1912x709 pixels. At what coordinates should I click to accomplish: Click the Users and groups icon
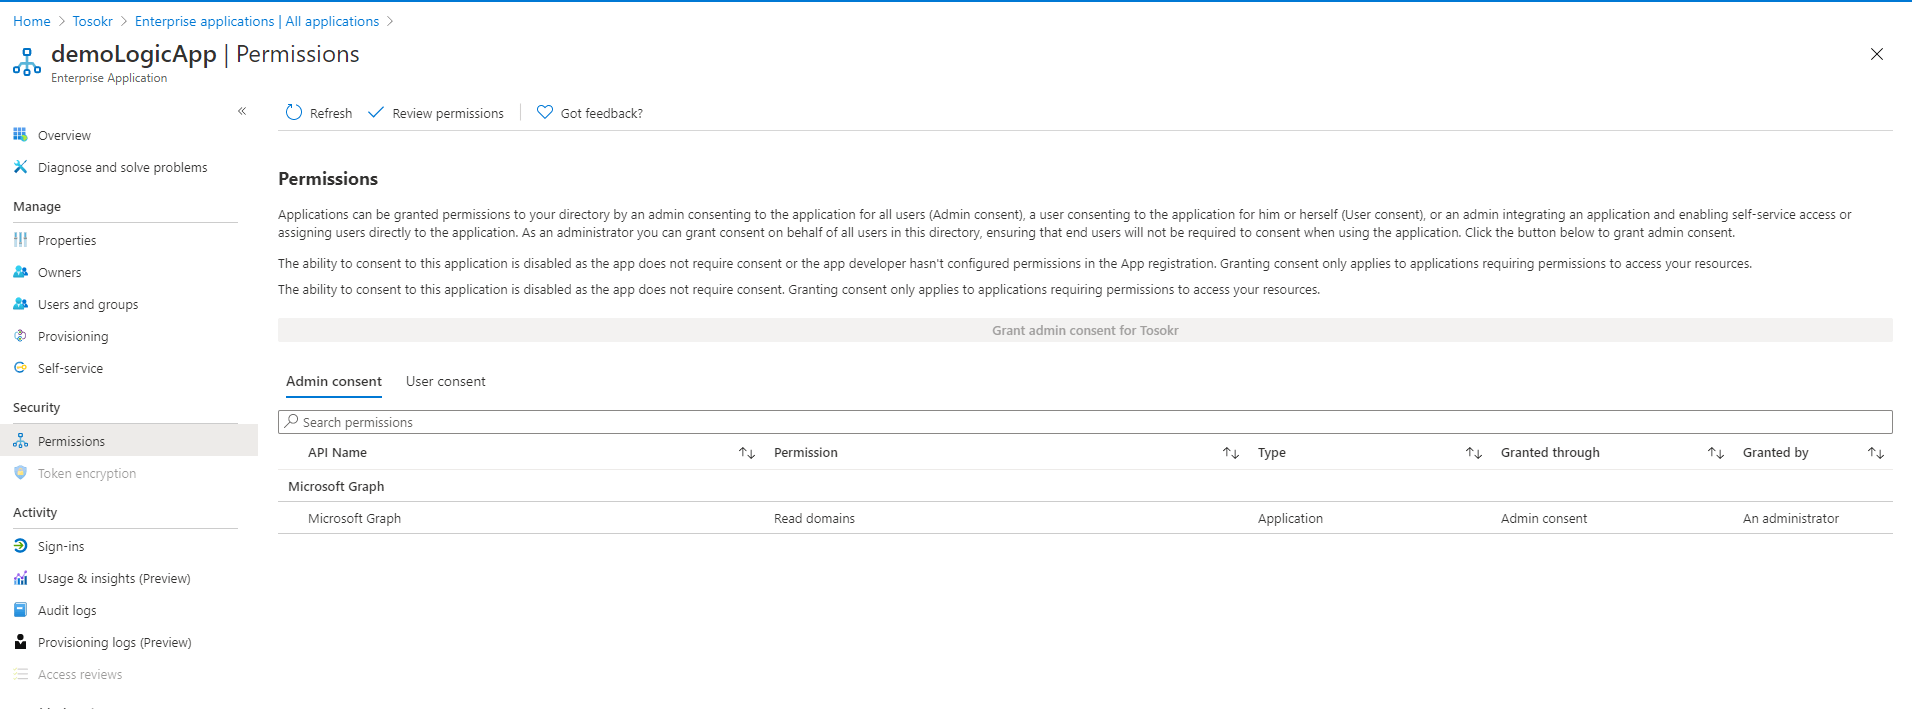tap(20, 304)
